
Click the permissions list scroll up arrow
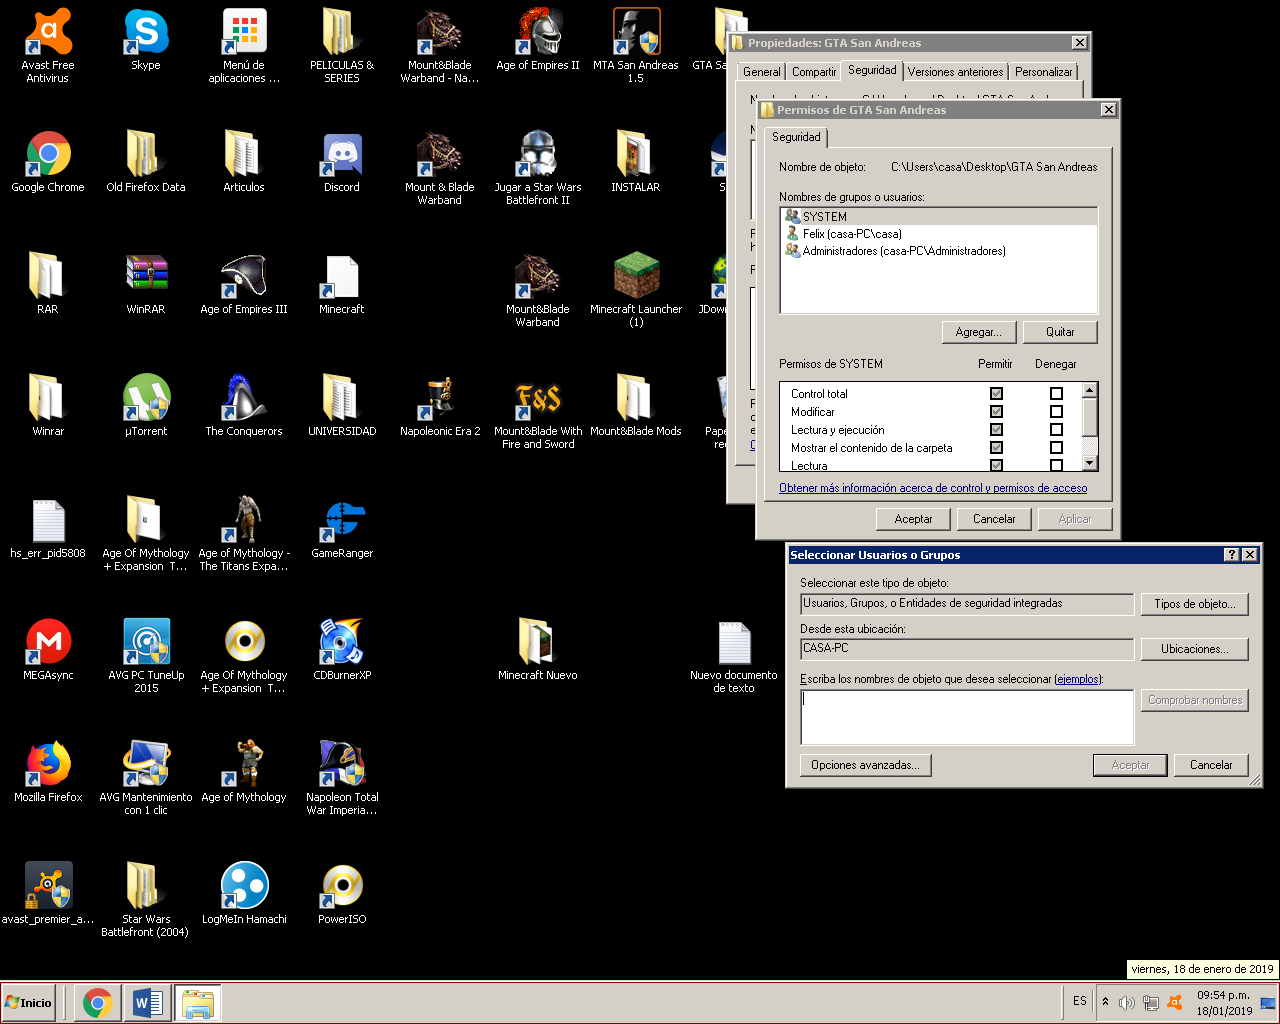tap(1090, 390)
